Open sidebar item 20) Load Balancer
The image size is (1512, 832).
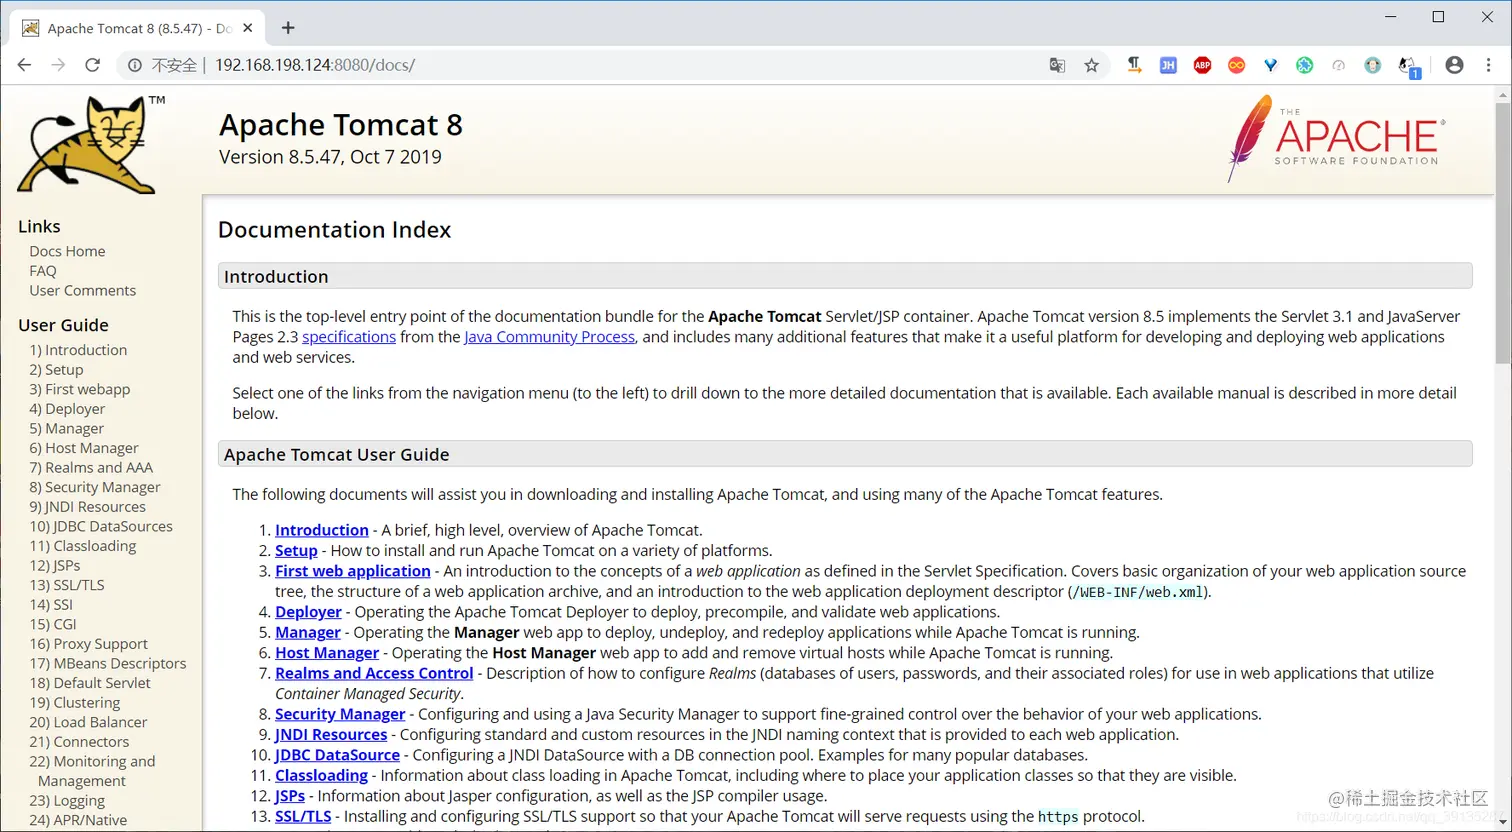(88, 722)
